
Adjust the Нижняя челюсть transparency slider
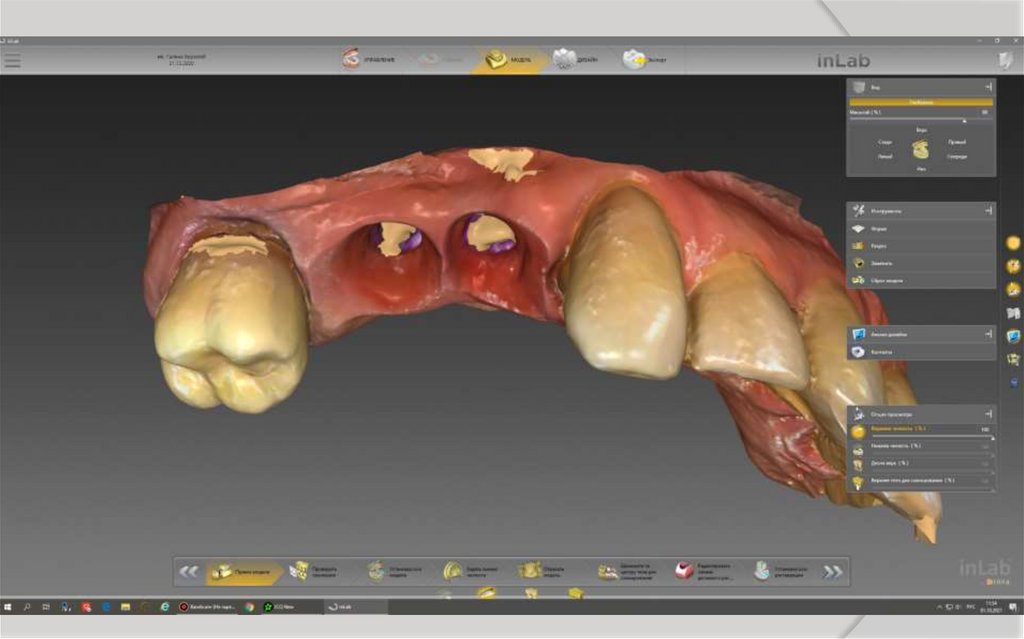click(x=931, y=454)
